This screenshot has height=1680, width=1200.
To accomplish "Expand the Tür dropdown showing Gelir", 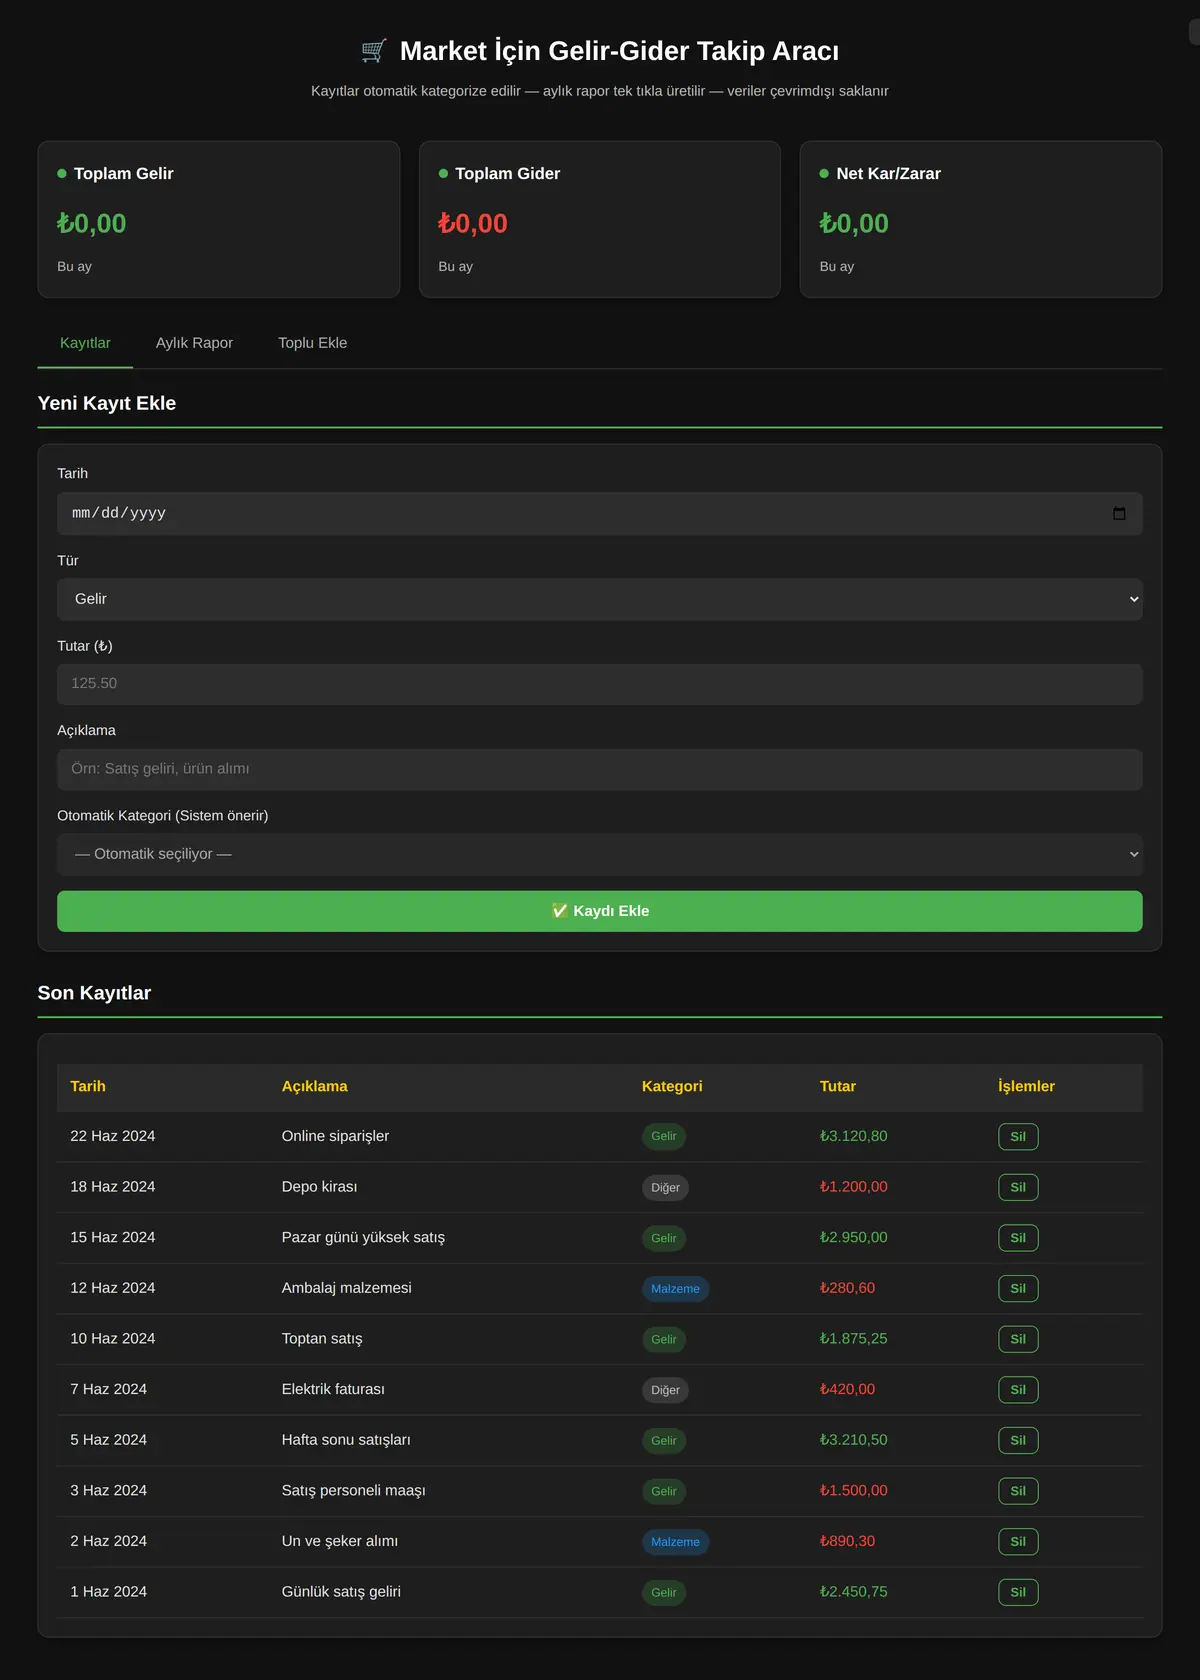I will pos(600,599).
